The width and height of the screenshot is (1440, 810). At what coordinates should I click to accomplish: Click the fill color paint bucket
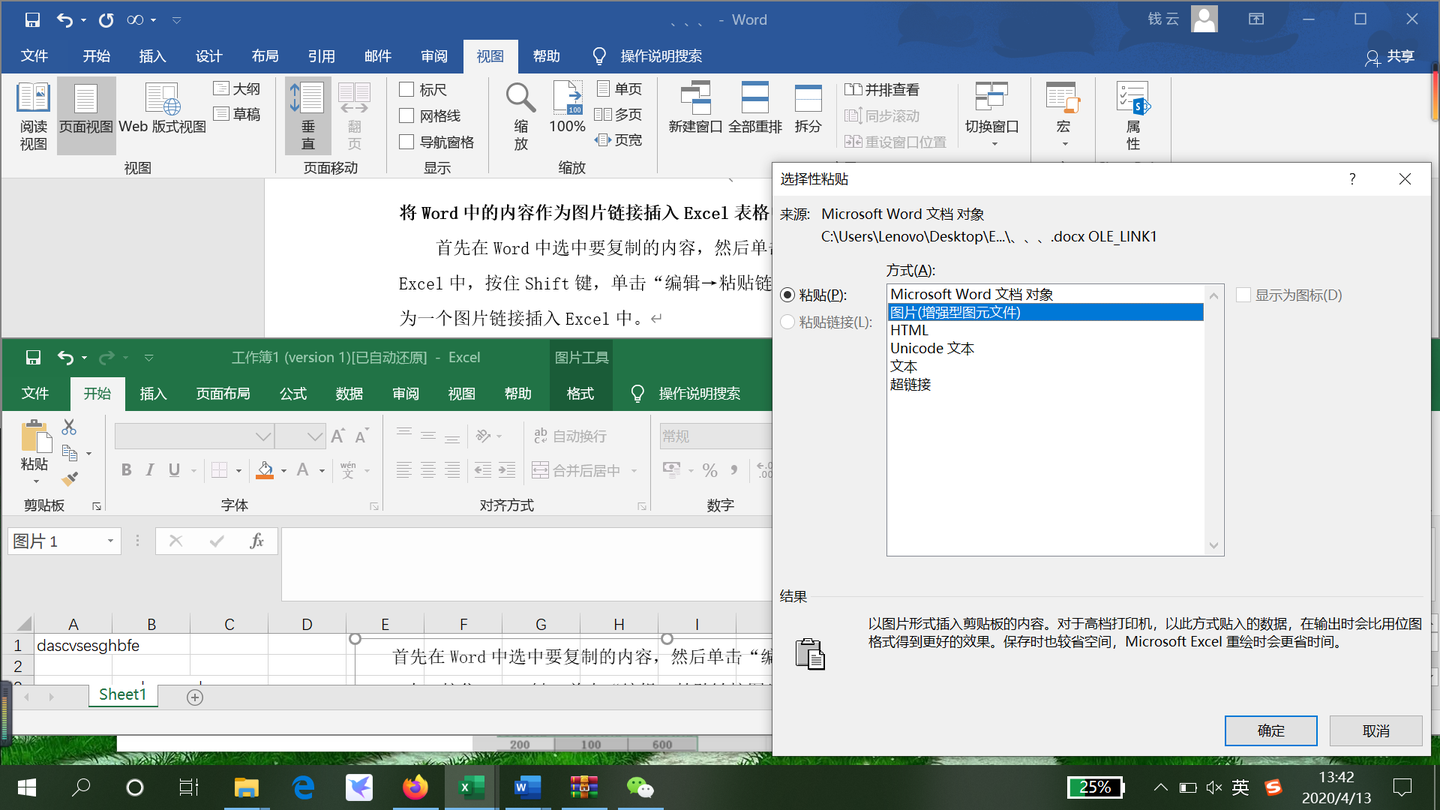click(x=265, y=470)
